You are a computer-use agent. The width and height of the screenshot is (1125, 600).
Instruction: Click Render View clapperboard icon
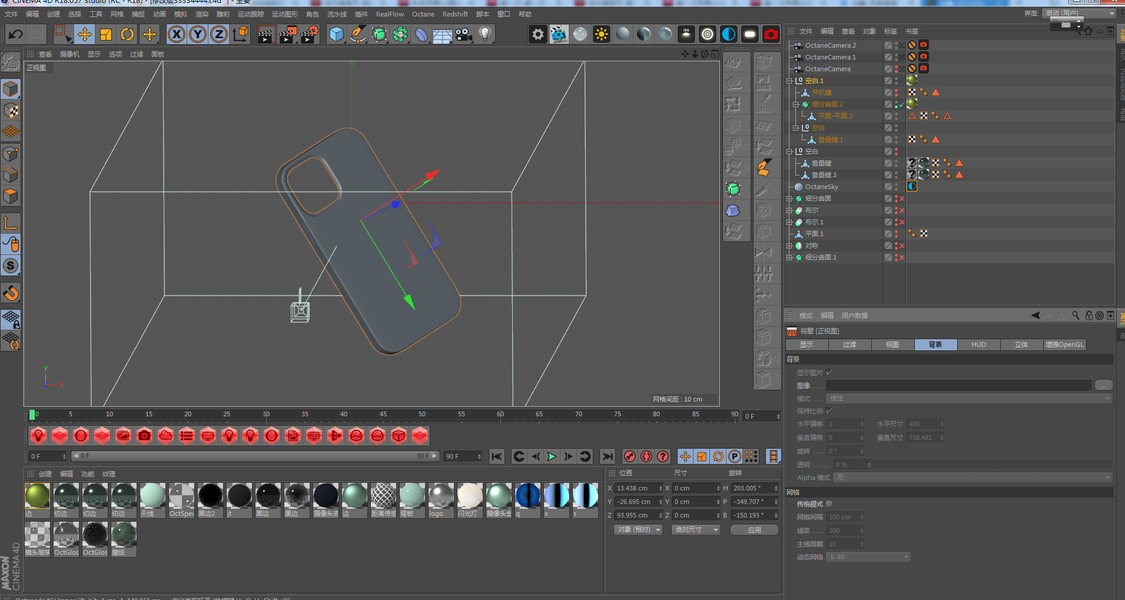(265, 34)
